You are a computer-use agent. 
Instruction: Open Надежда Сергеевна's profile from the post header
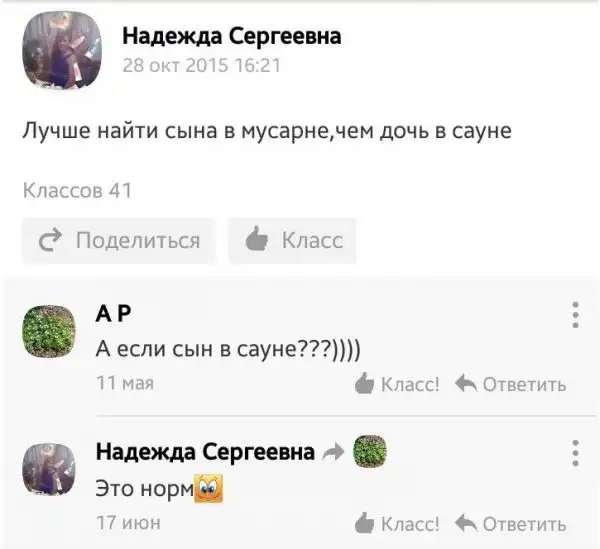231,37
